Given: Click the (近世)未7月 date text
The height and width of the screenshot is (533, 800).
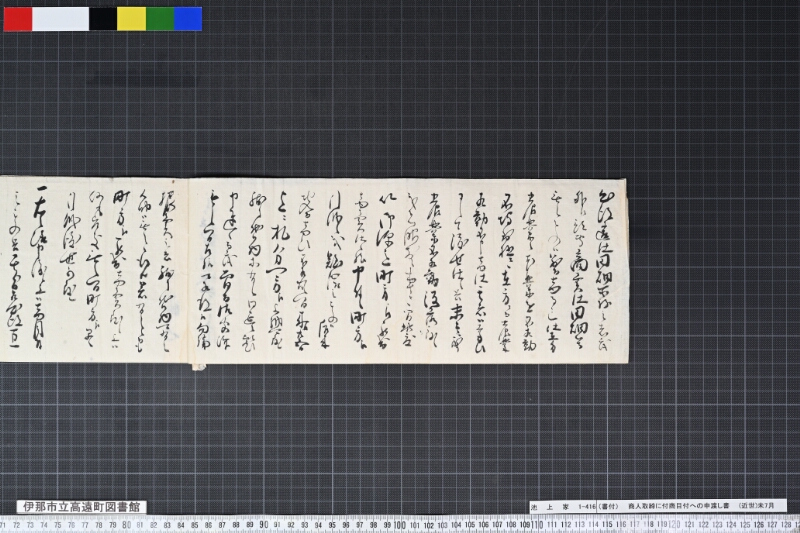Looking at the screenshot, I should pos(757,506).
